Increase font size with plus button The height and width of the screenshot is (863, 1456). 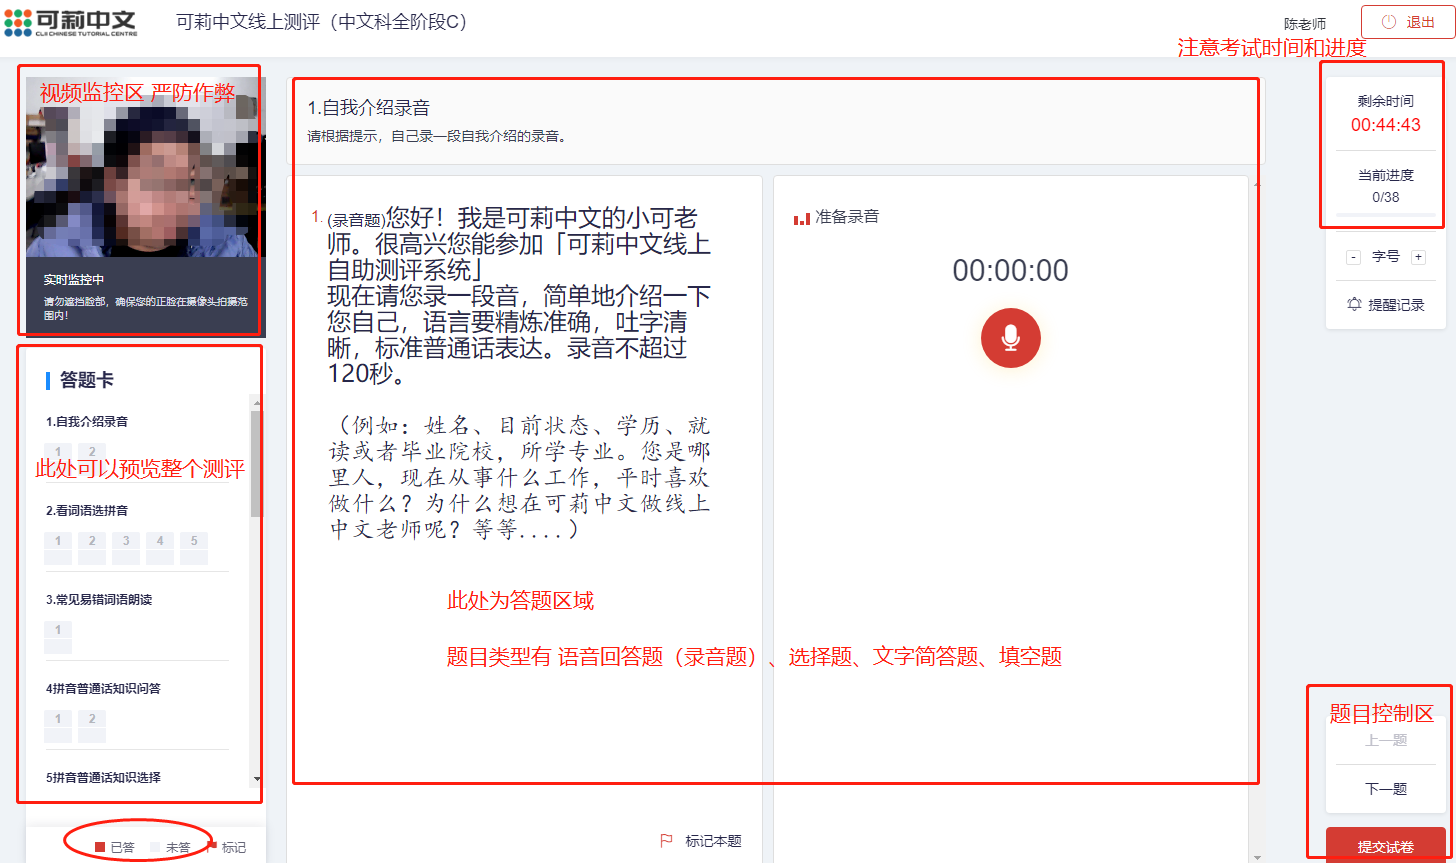click(x=1417, y=257)
